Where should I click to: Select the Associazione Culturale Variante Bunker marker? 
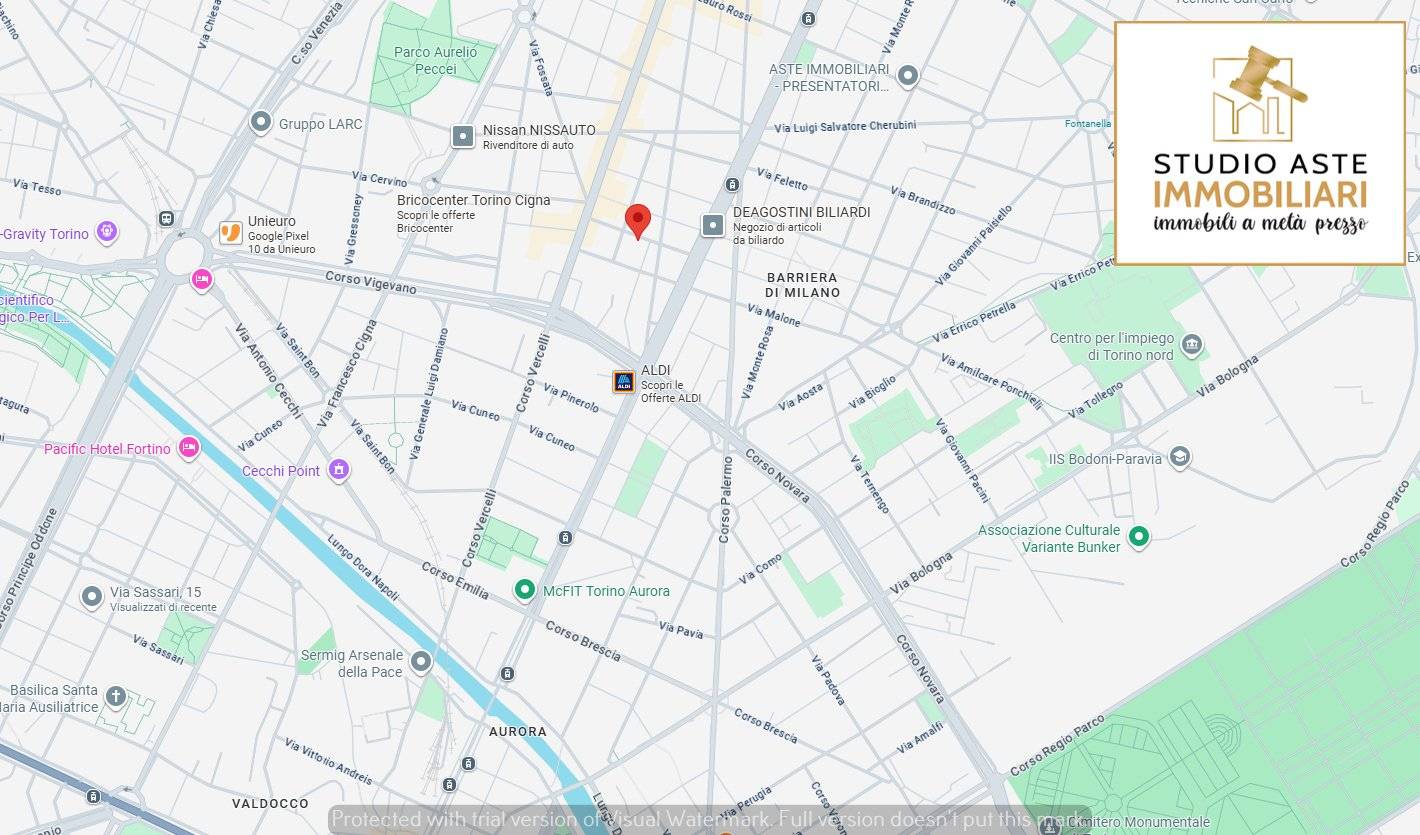coord(1138,537)
